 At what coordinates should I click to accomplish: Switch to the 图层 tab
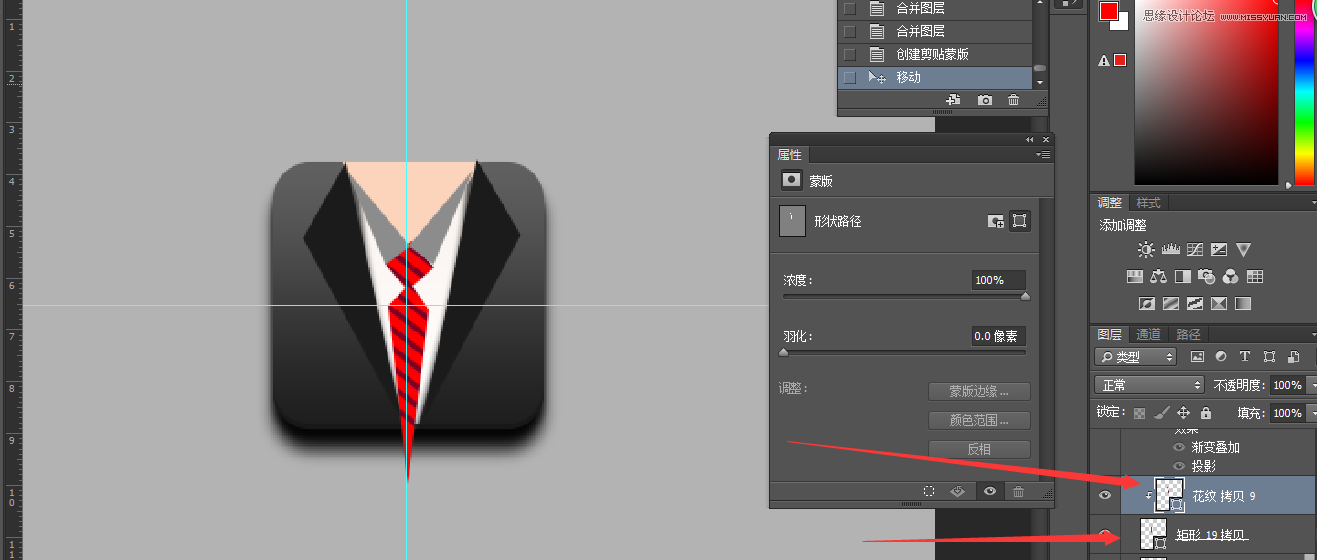point(1109,334)
